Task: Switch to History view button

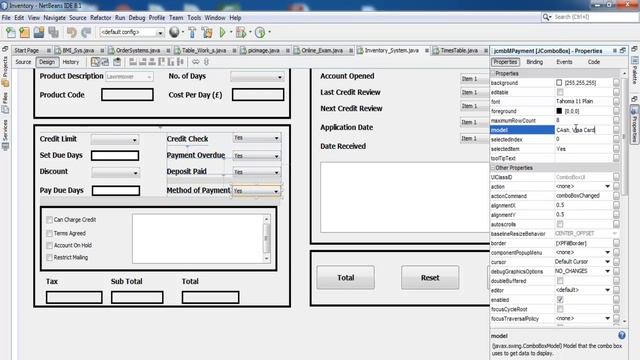Action: (x=71, y=62)
